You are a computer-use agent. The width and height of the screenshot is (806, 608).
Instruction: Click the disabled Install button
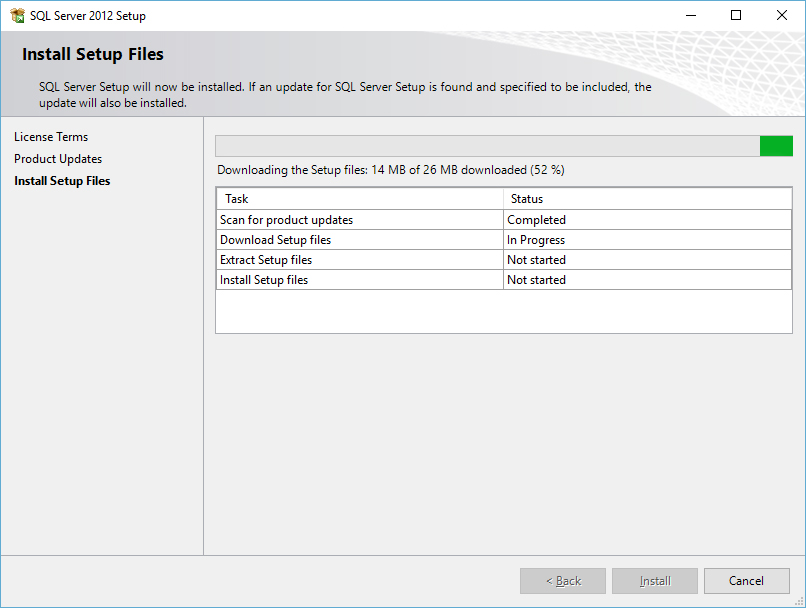[x=655, y=581]
